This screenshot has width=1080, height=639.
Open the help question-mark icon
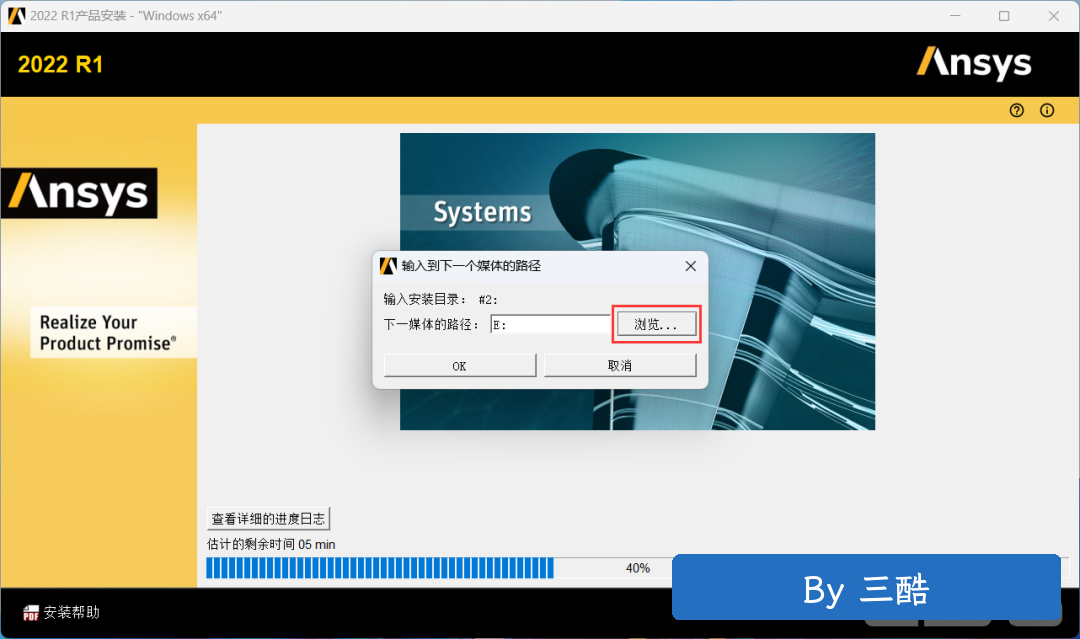coord(1017,110)
